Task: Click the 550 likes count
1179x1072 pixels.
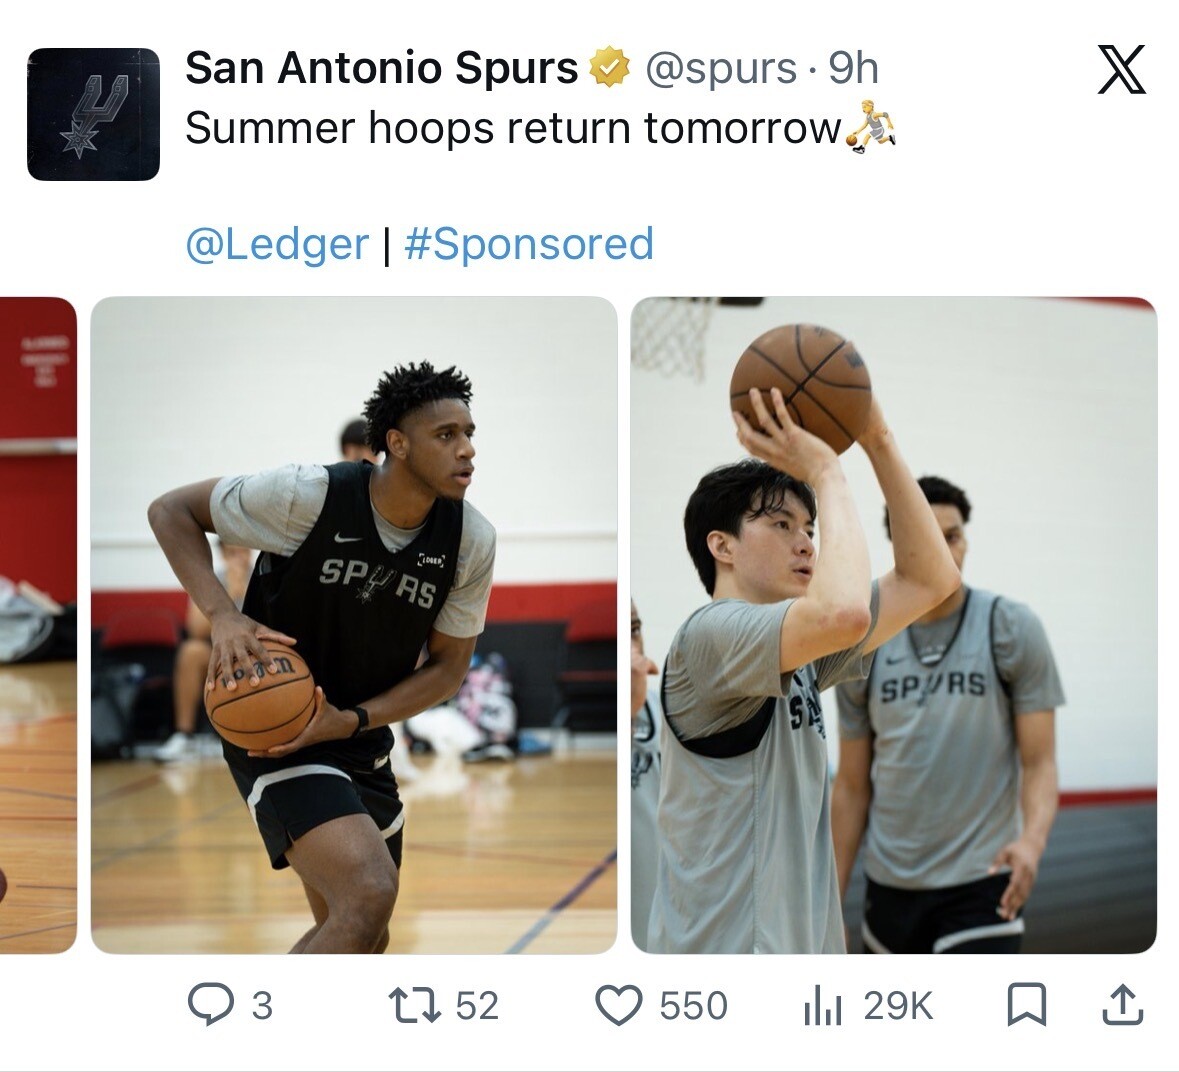Action: (x=693, y=1006)
